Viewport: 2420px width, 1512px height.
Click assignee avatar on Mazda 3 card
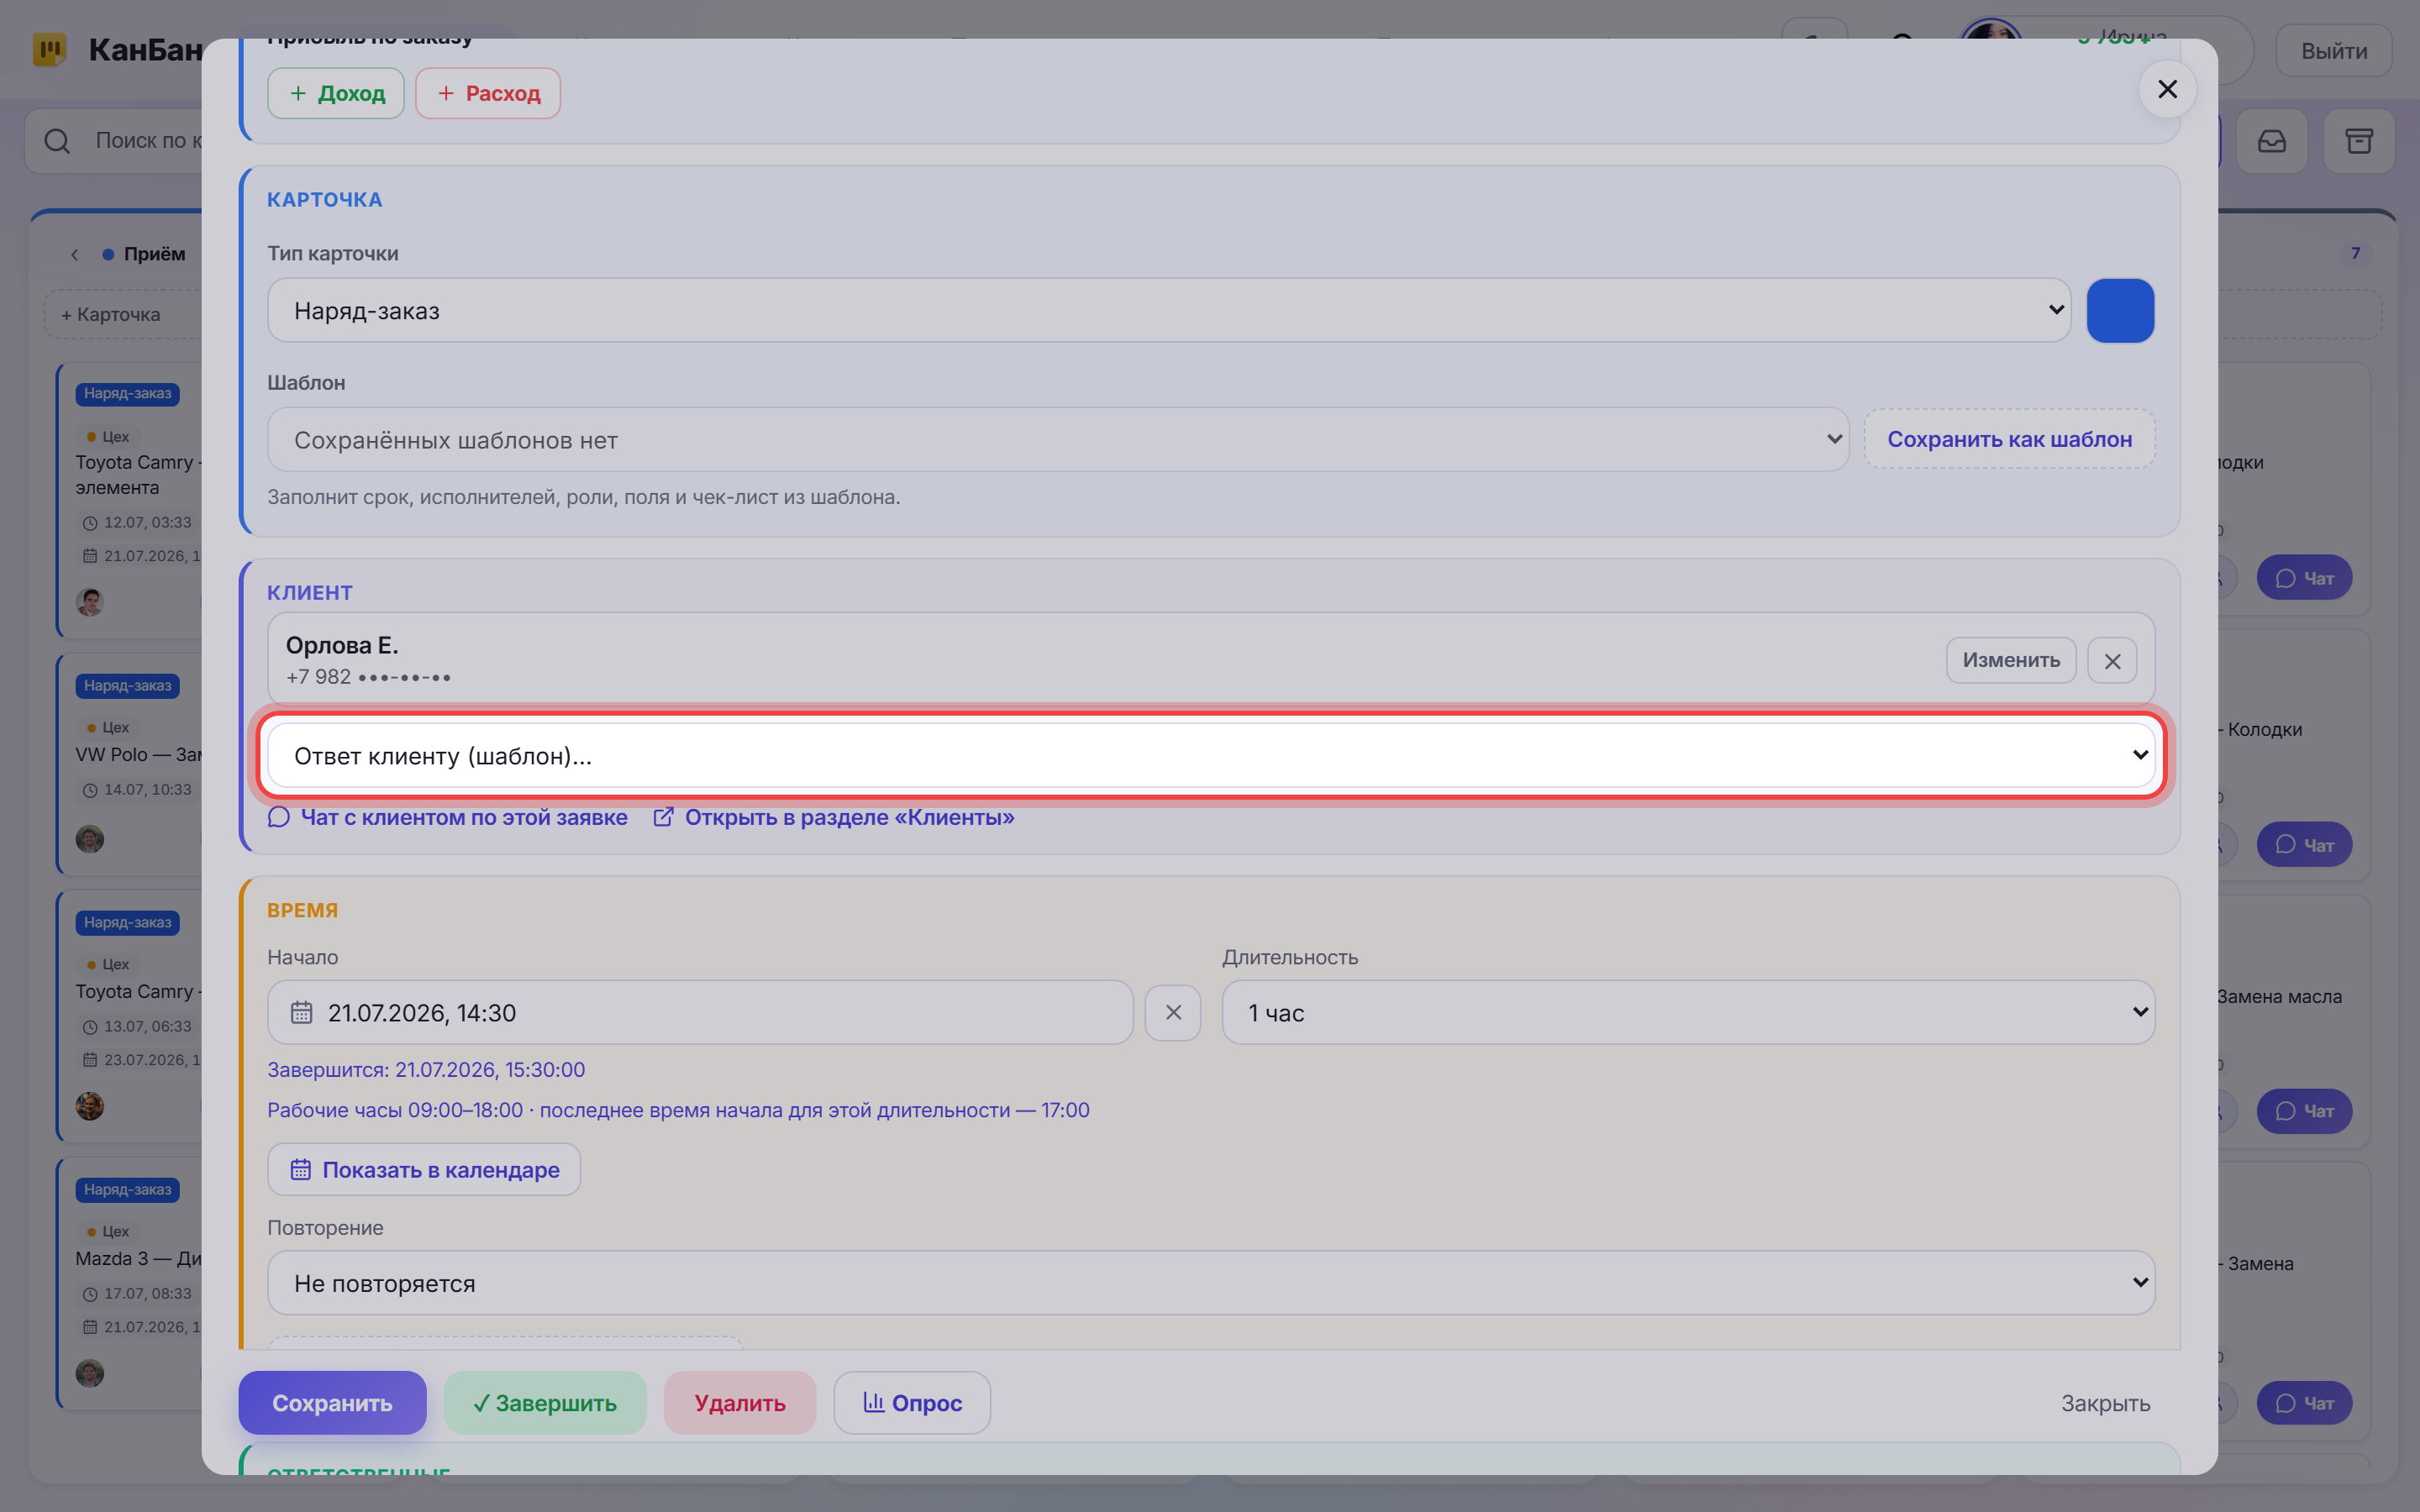coord(90,1373)
